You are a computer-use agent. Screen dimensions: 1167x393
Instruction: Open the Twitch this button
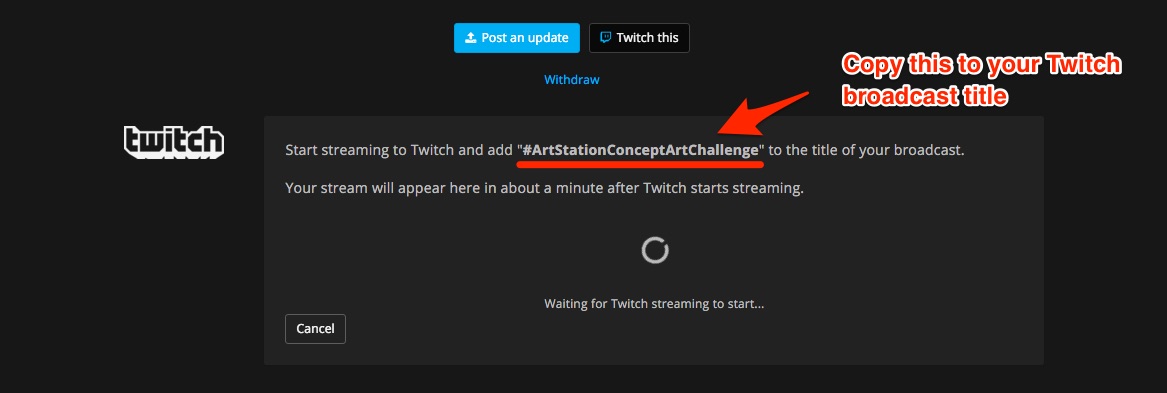click(639, 38)
